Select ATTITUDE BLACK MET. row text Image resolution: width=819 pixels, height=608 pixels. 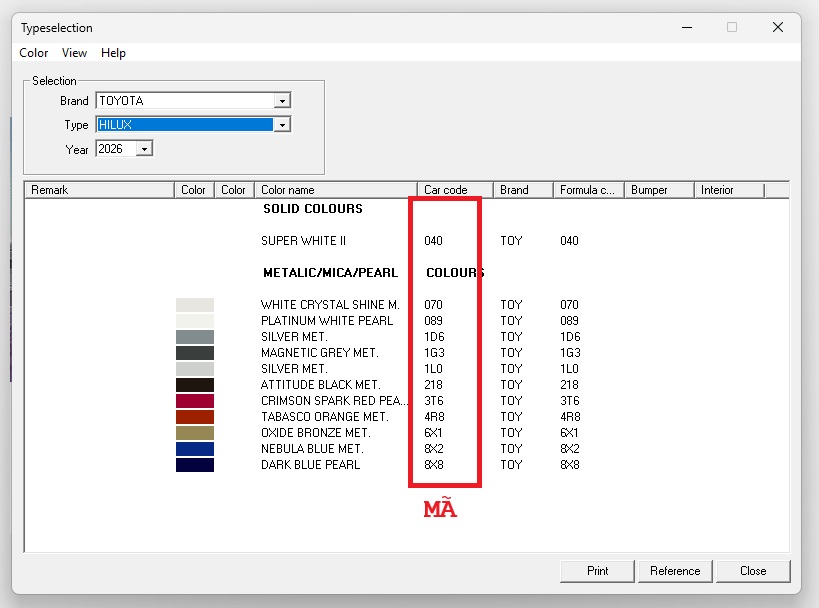click(x=321, y=385)
